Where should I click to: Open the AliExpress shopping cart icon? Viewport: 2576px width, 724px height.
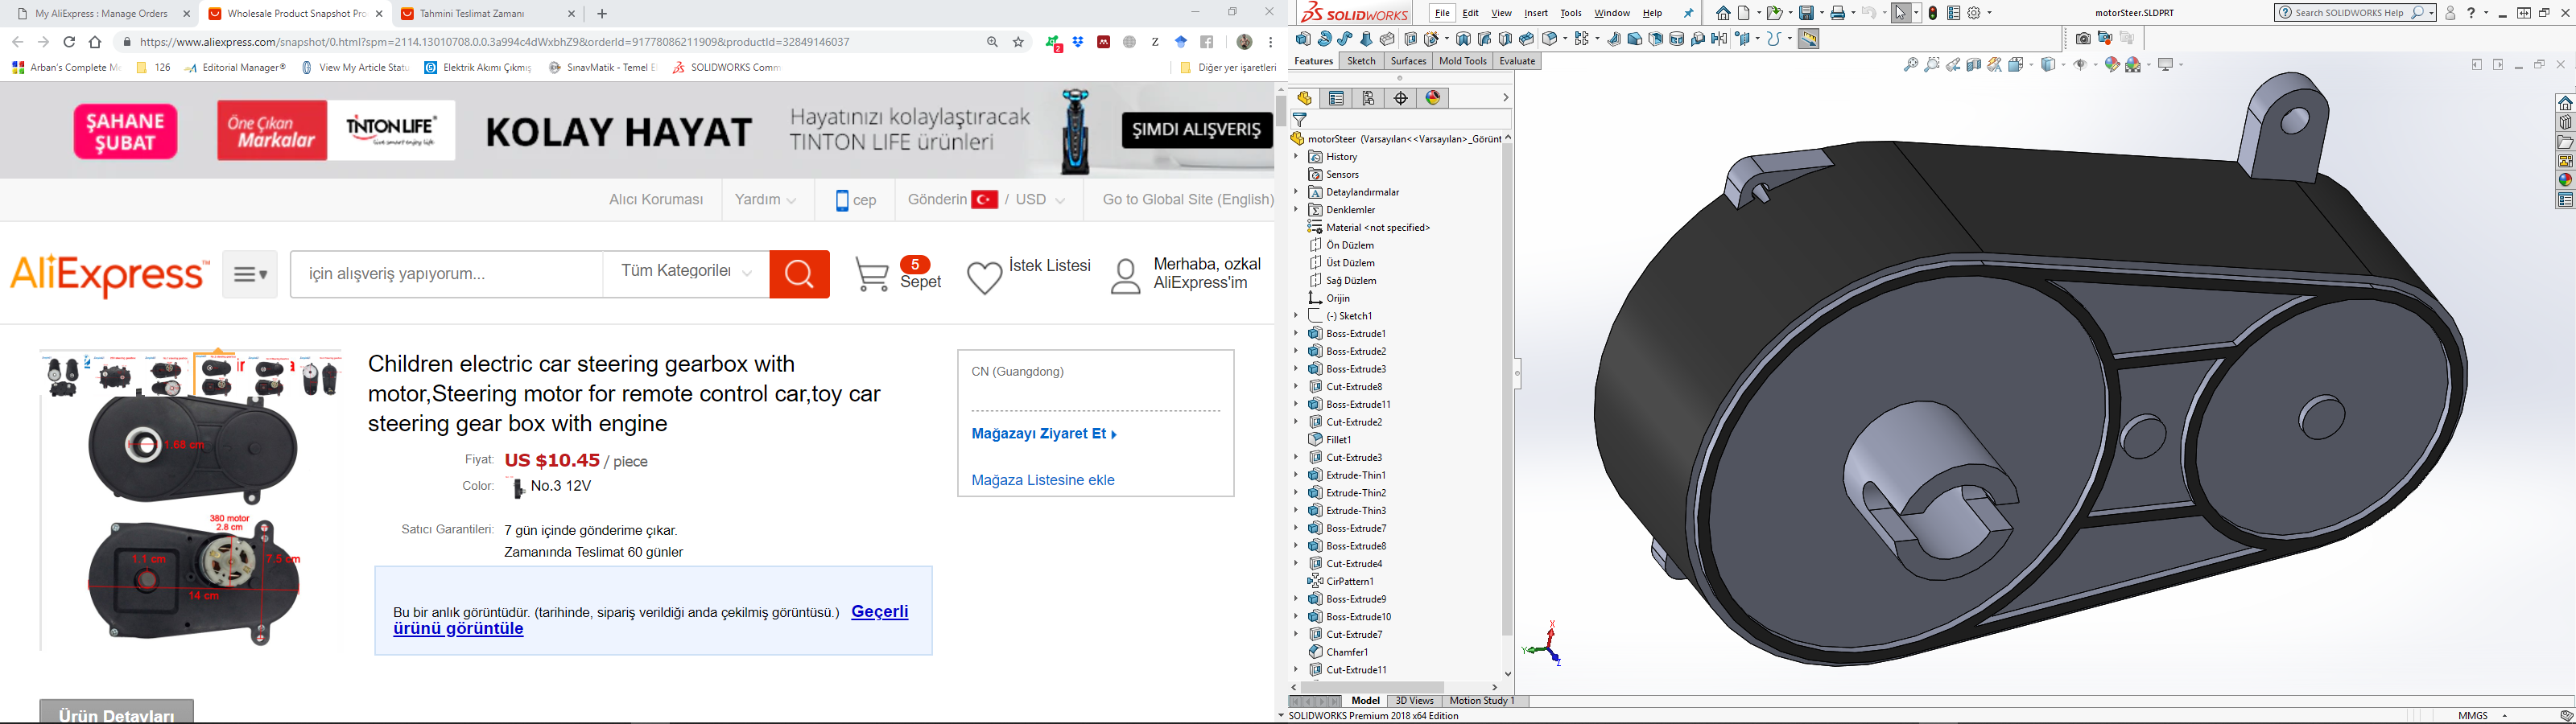(x=872, y=275)
